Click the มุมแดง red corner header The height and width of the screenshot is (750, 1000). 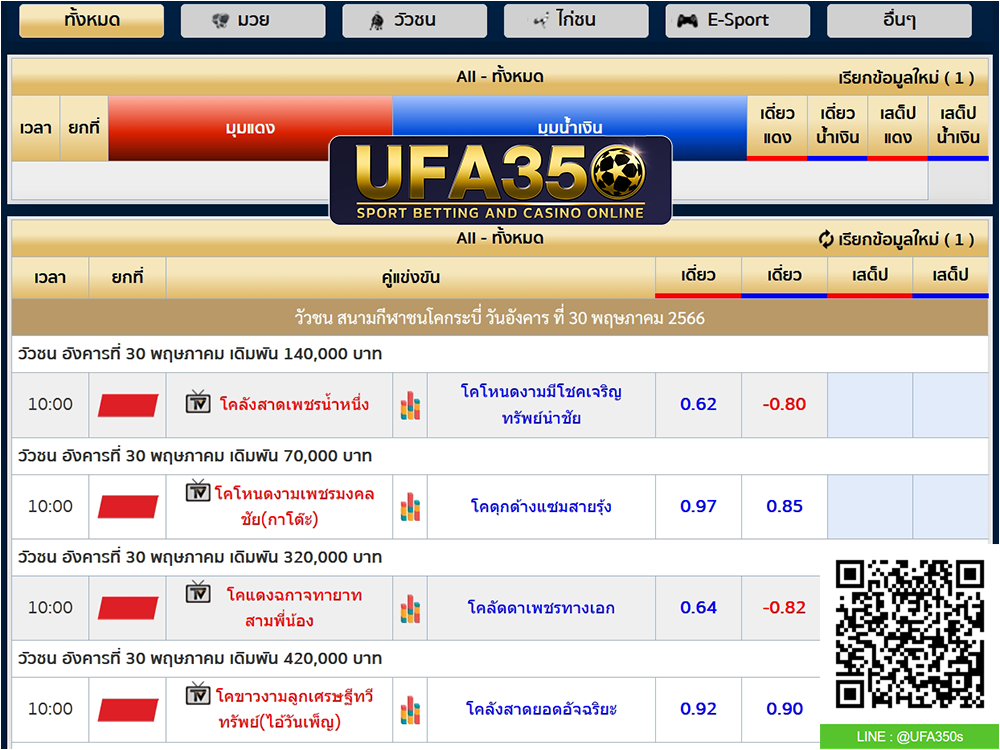250,128
